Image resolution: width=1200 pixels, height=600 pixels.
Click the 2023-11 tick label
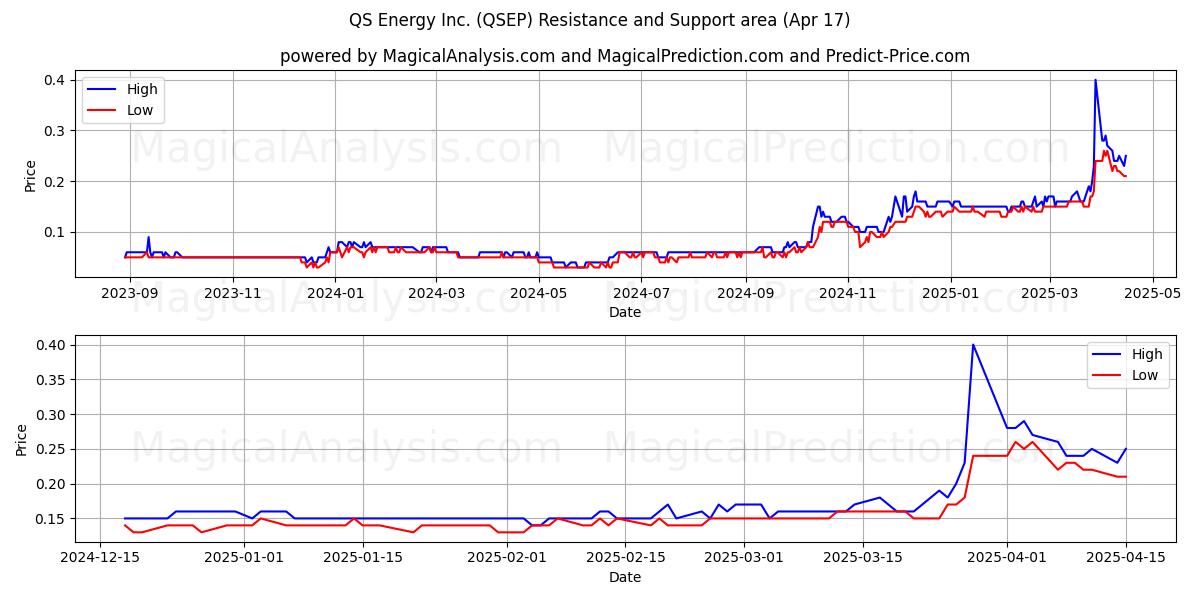coord(233,293)
